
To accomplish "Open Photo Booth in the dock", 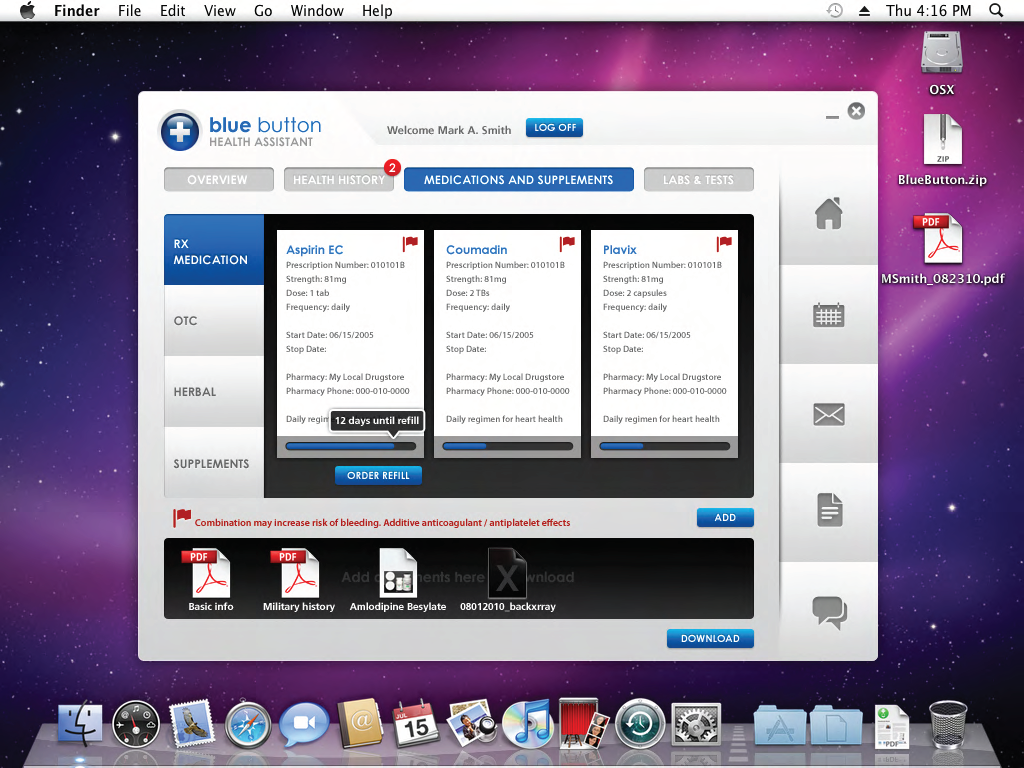I will (x=584, y=723).
